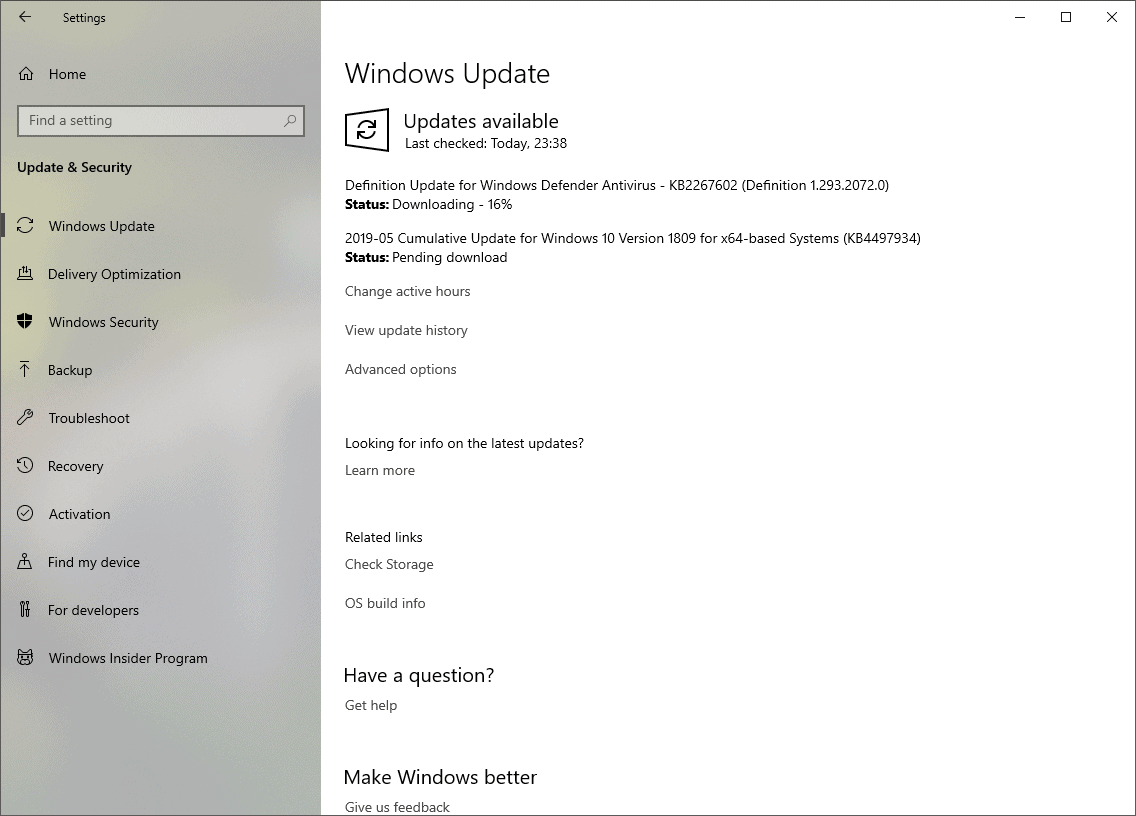Open the Home settings page

[160, 74]
